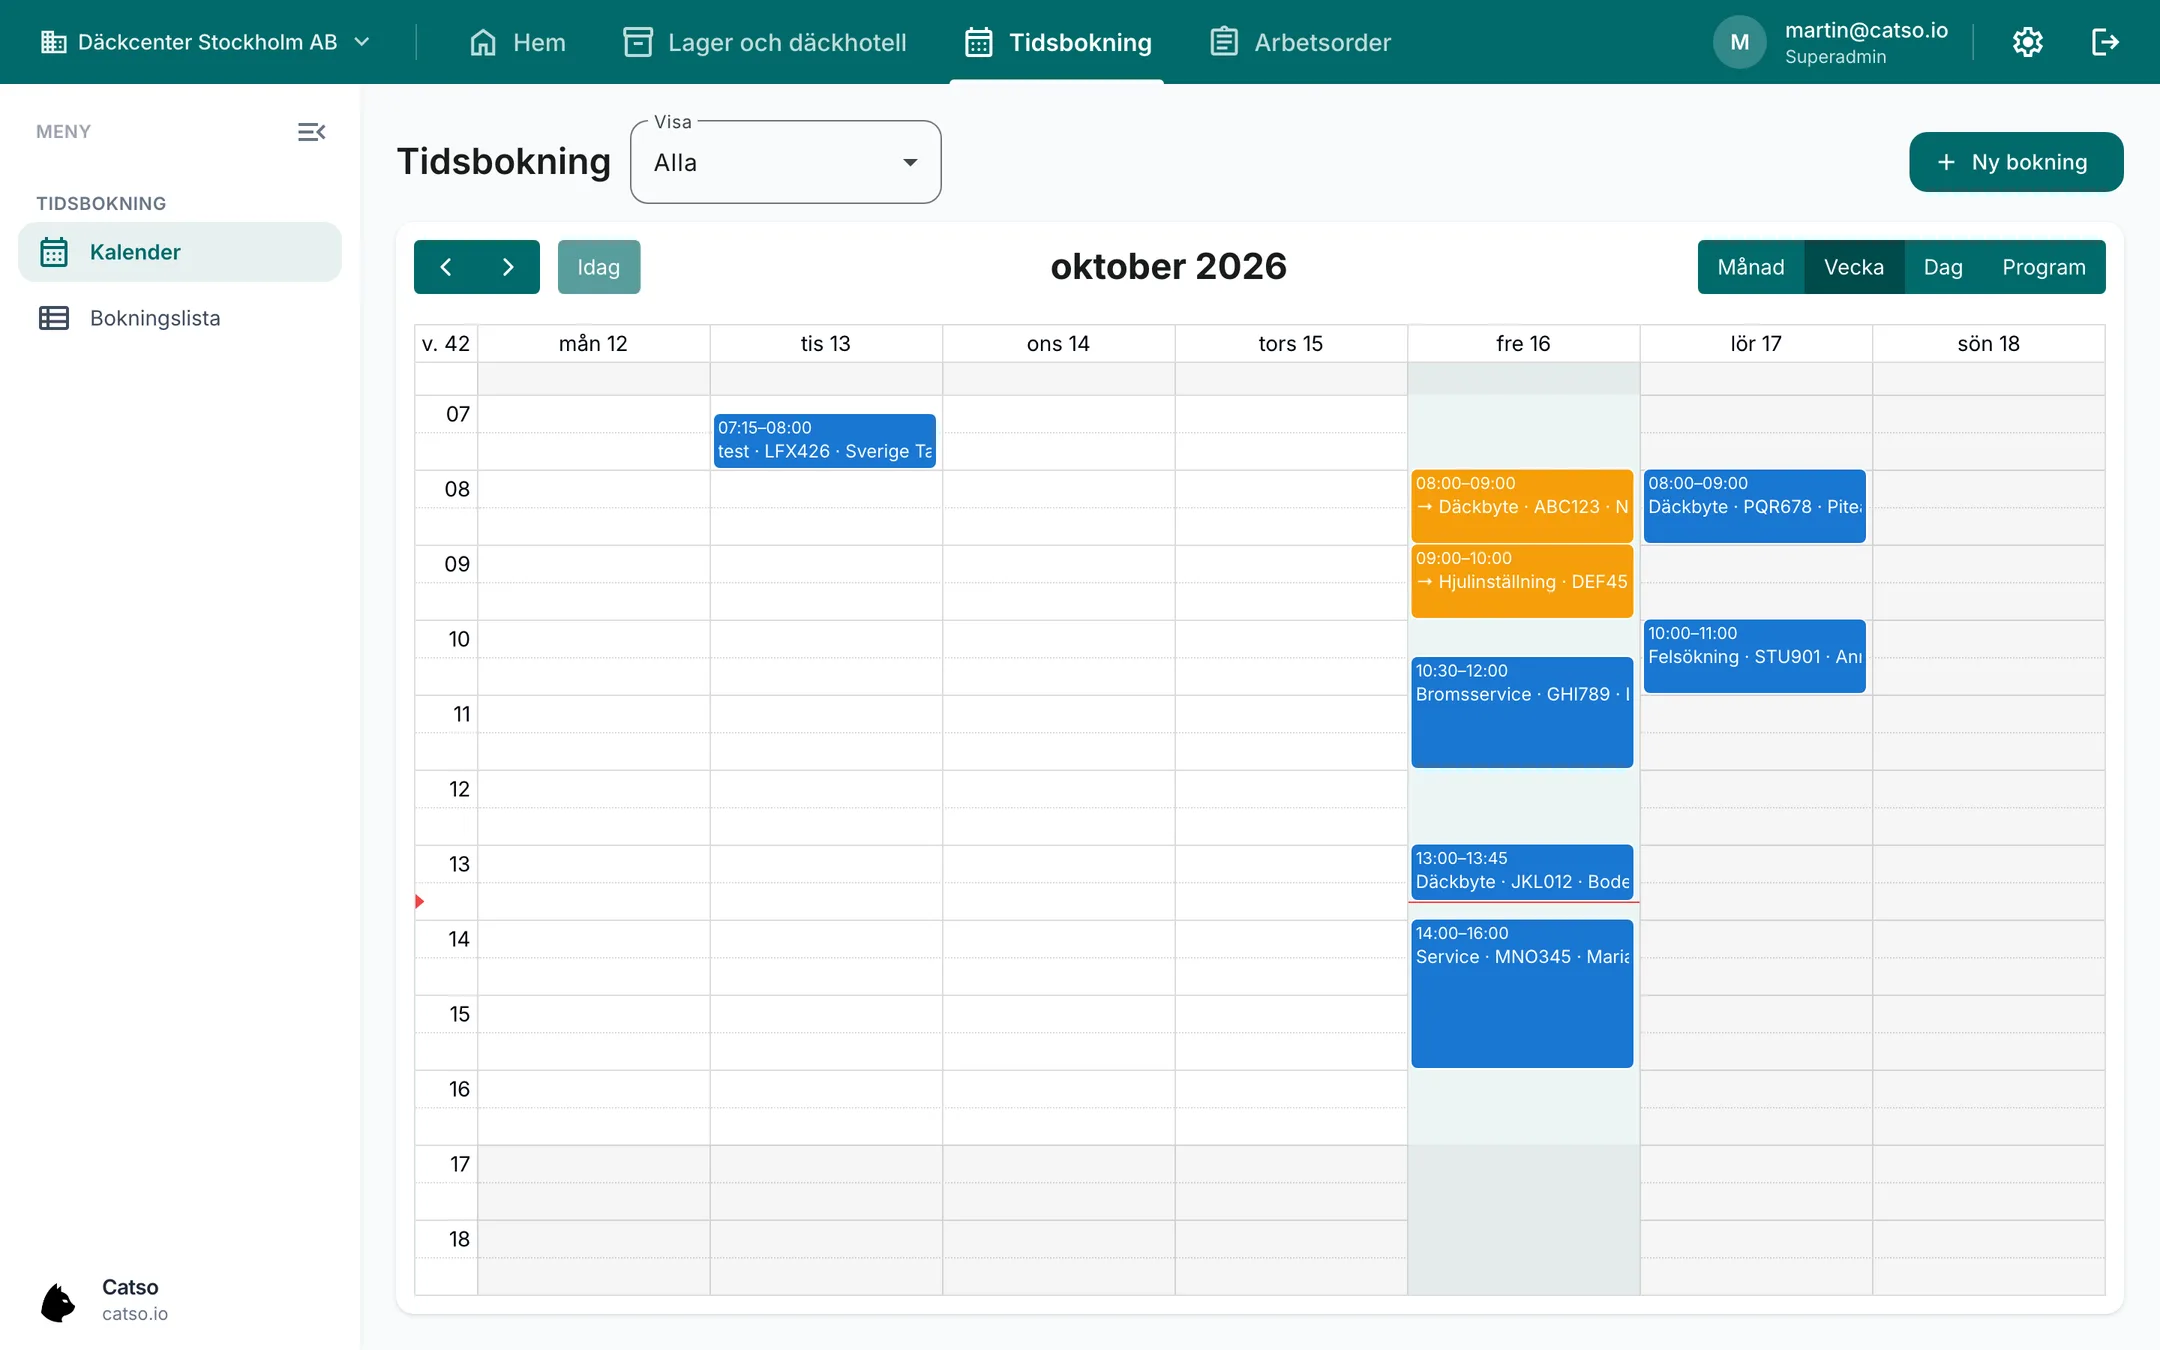Open the Hjulinställning DEF45 booking
The height and width of the screenshot is (1350, 2160).
(x=1522, y=581)
